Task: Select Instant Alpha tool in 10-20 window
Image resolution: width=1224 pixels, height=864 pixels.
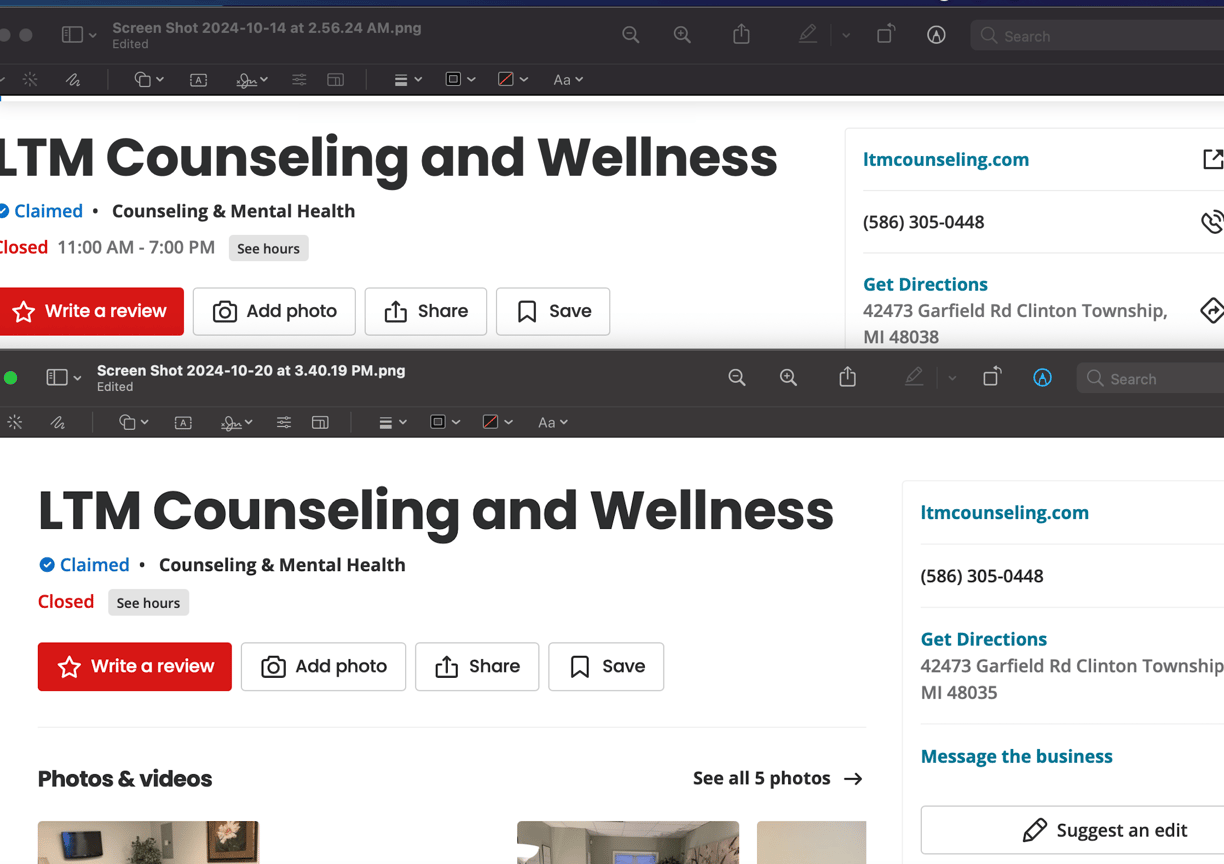Action: [15, 423]
